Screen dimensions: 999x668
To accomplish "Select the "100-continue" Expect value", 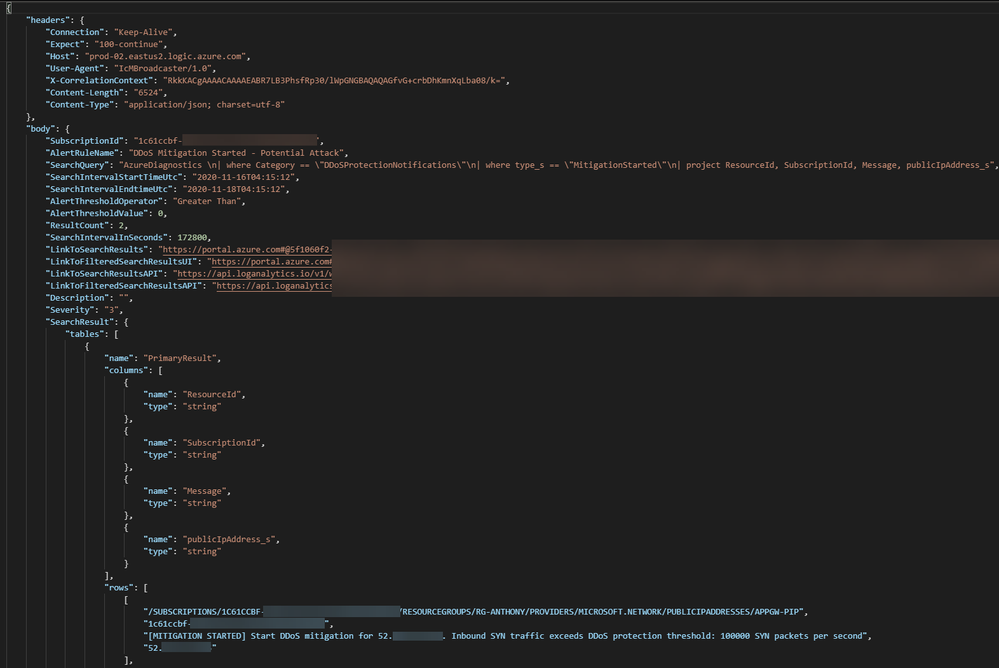I will pyautogui.click(x=128, y=44).
